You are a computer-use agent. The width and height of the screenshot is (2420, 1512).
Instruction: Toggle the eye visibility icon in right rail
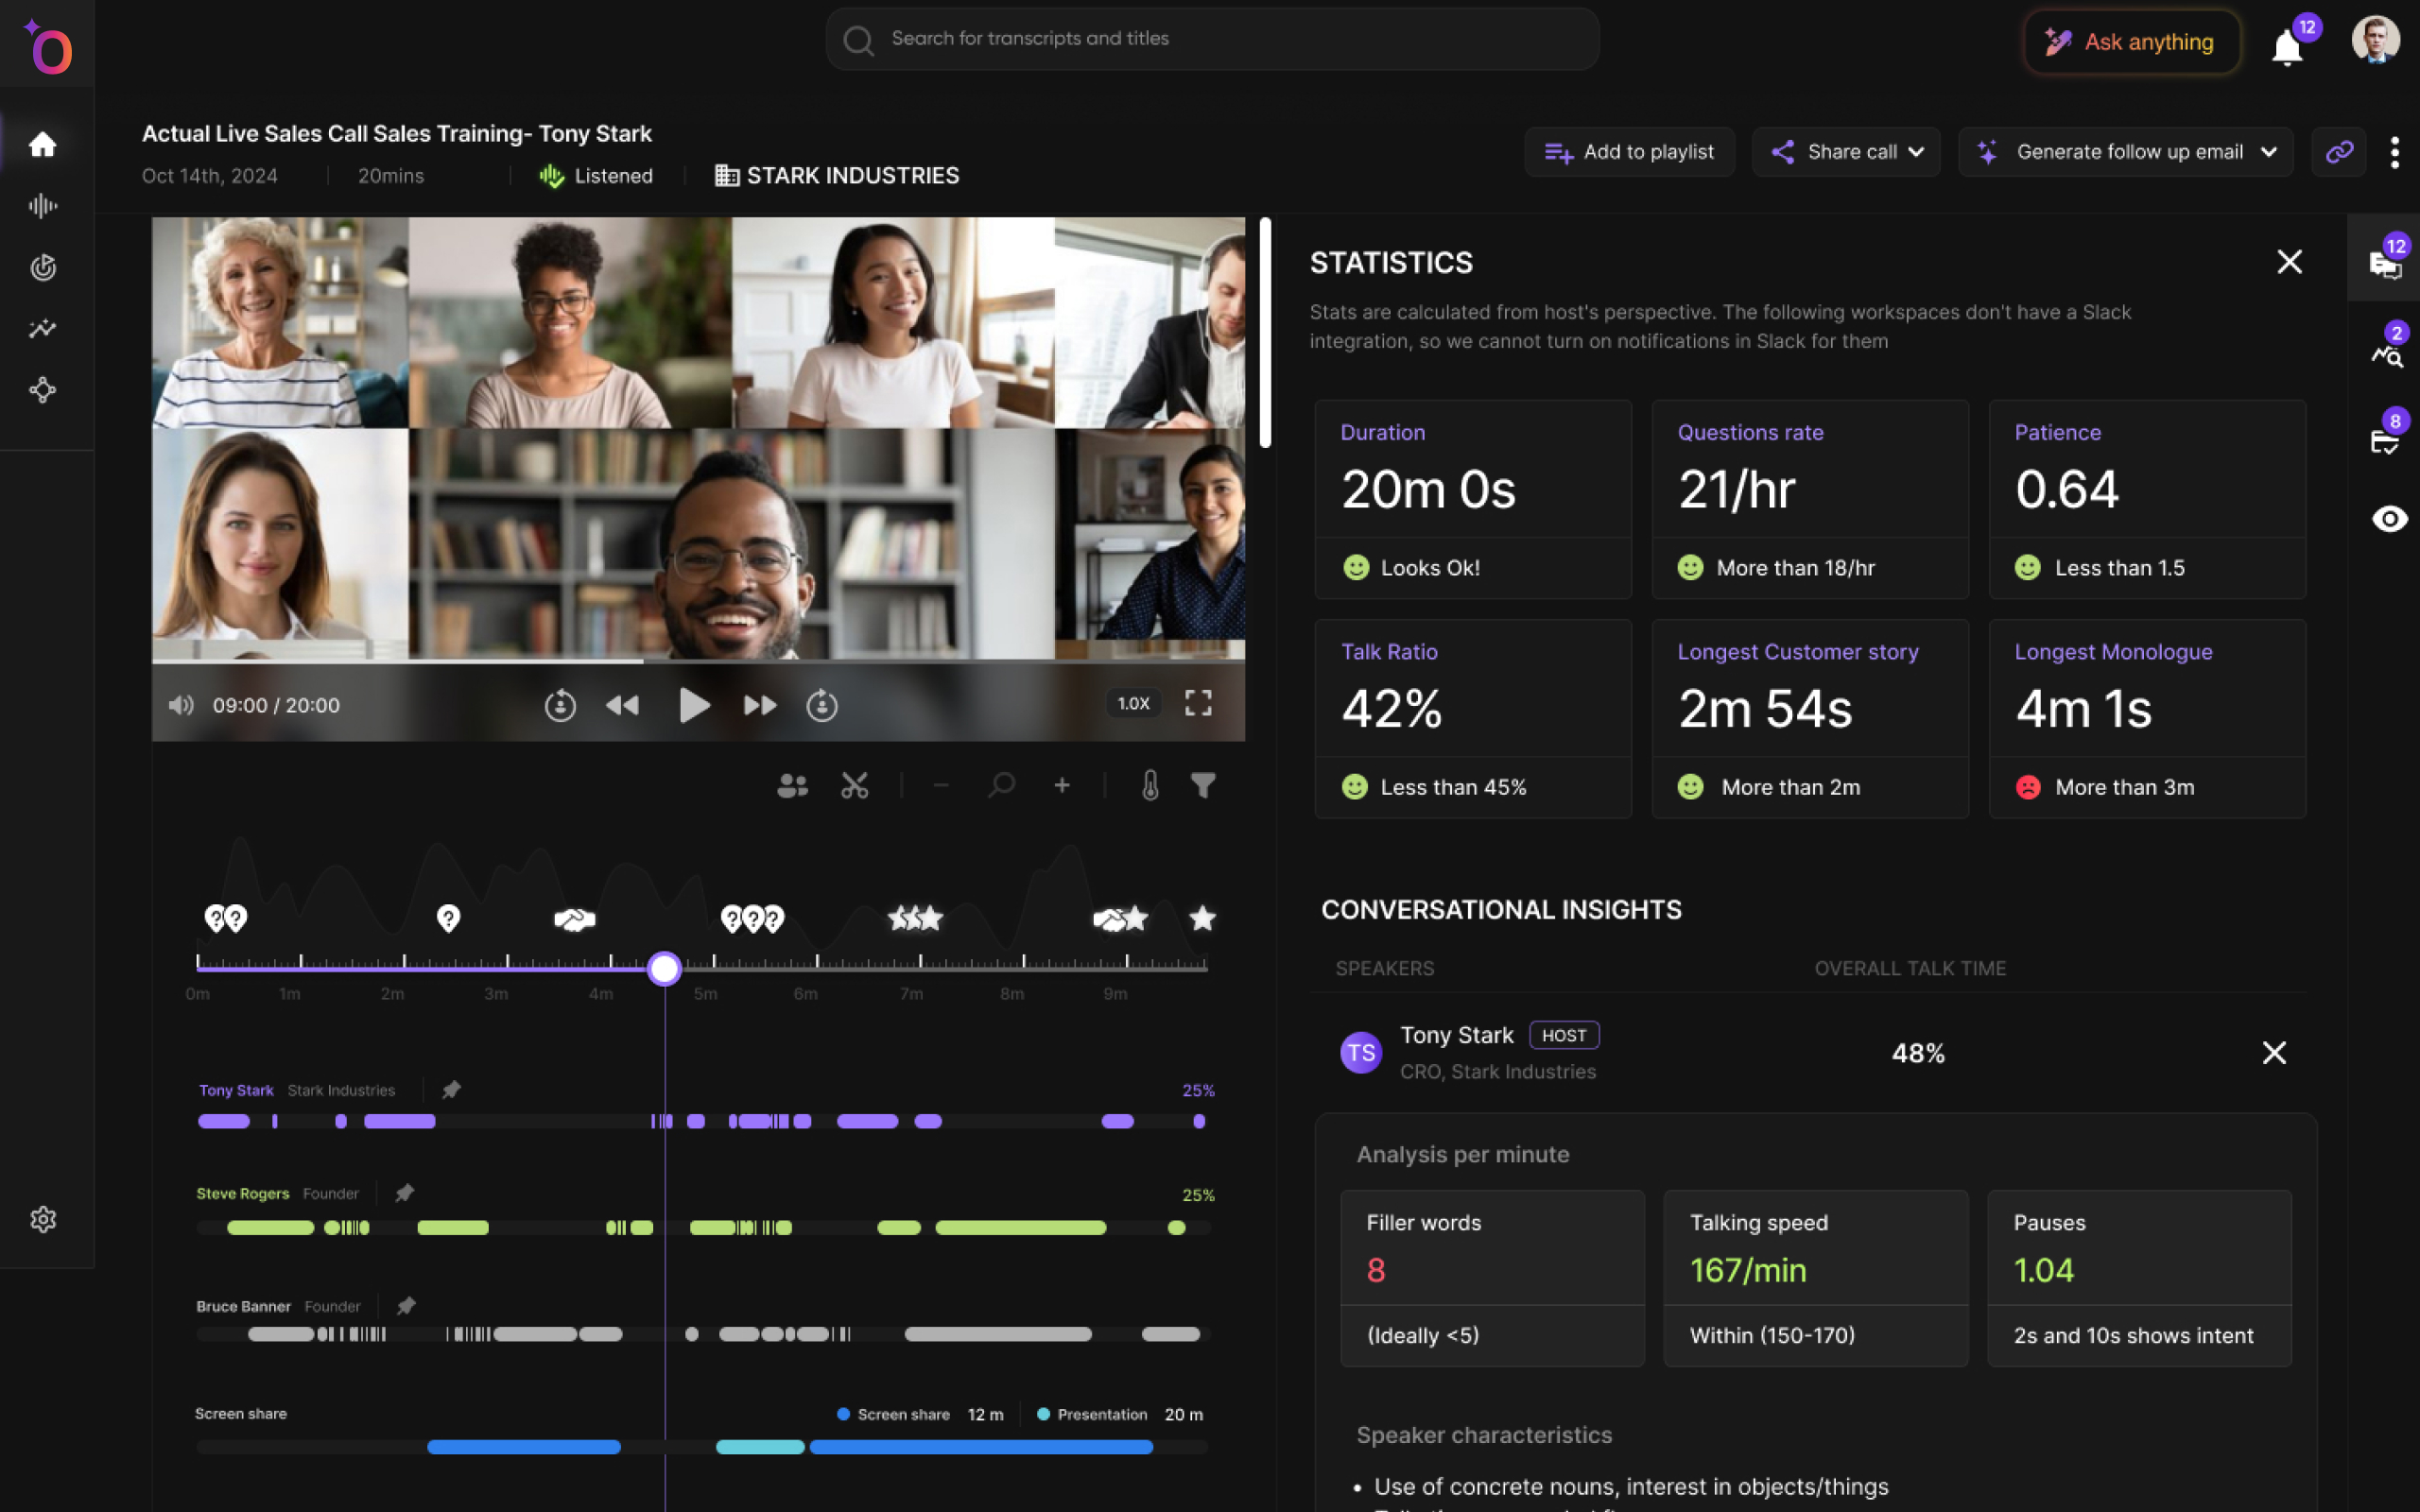[2389, 519]
